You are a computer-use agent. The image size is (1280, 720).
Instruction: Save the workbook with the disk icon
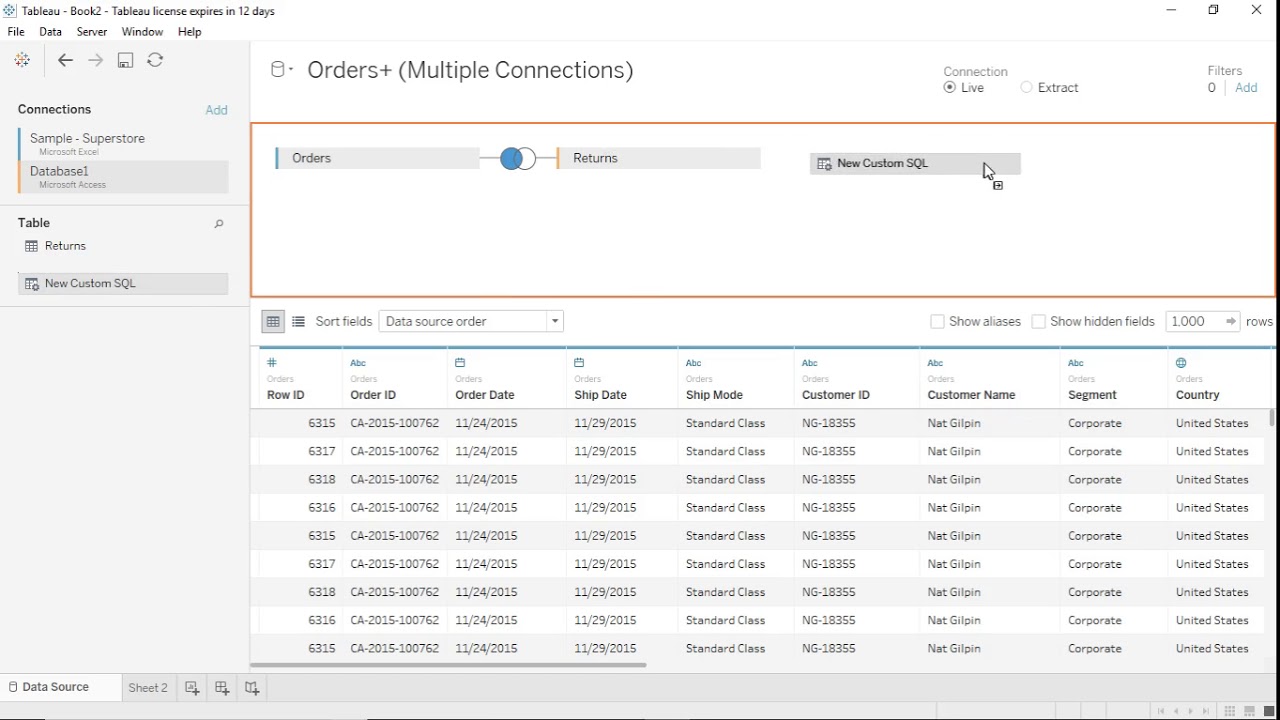125,61
